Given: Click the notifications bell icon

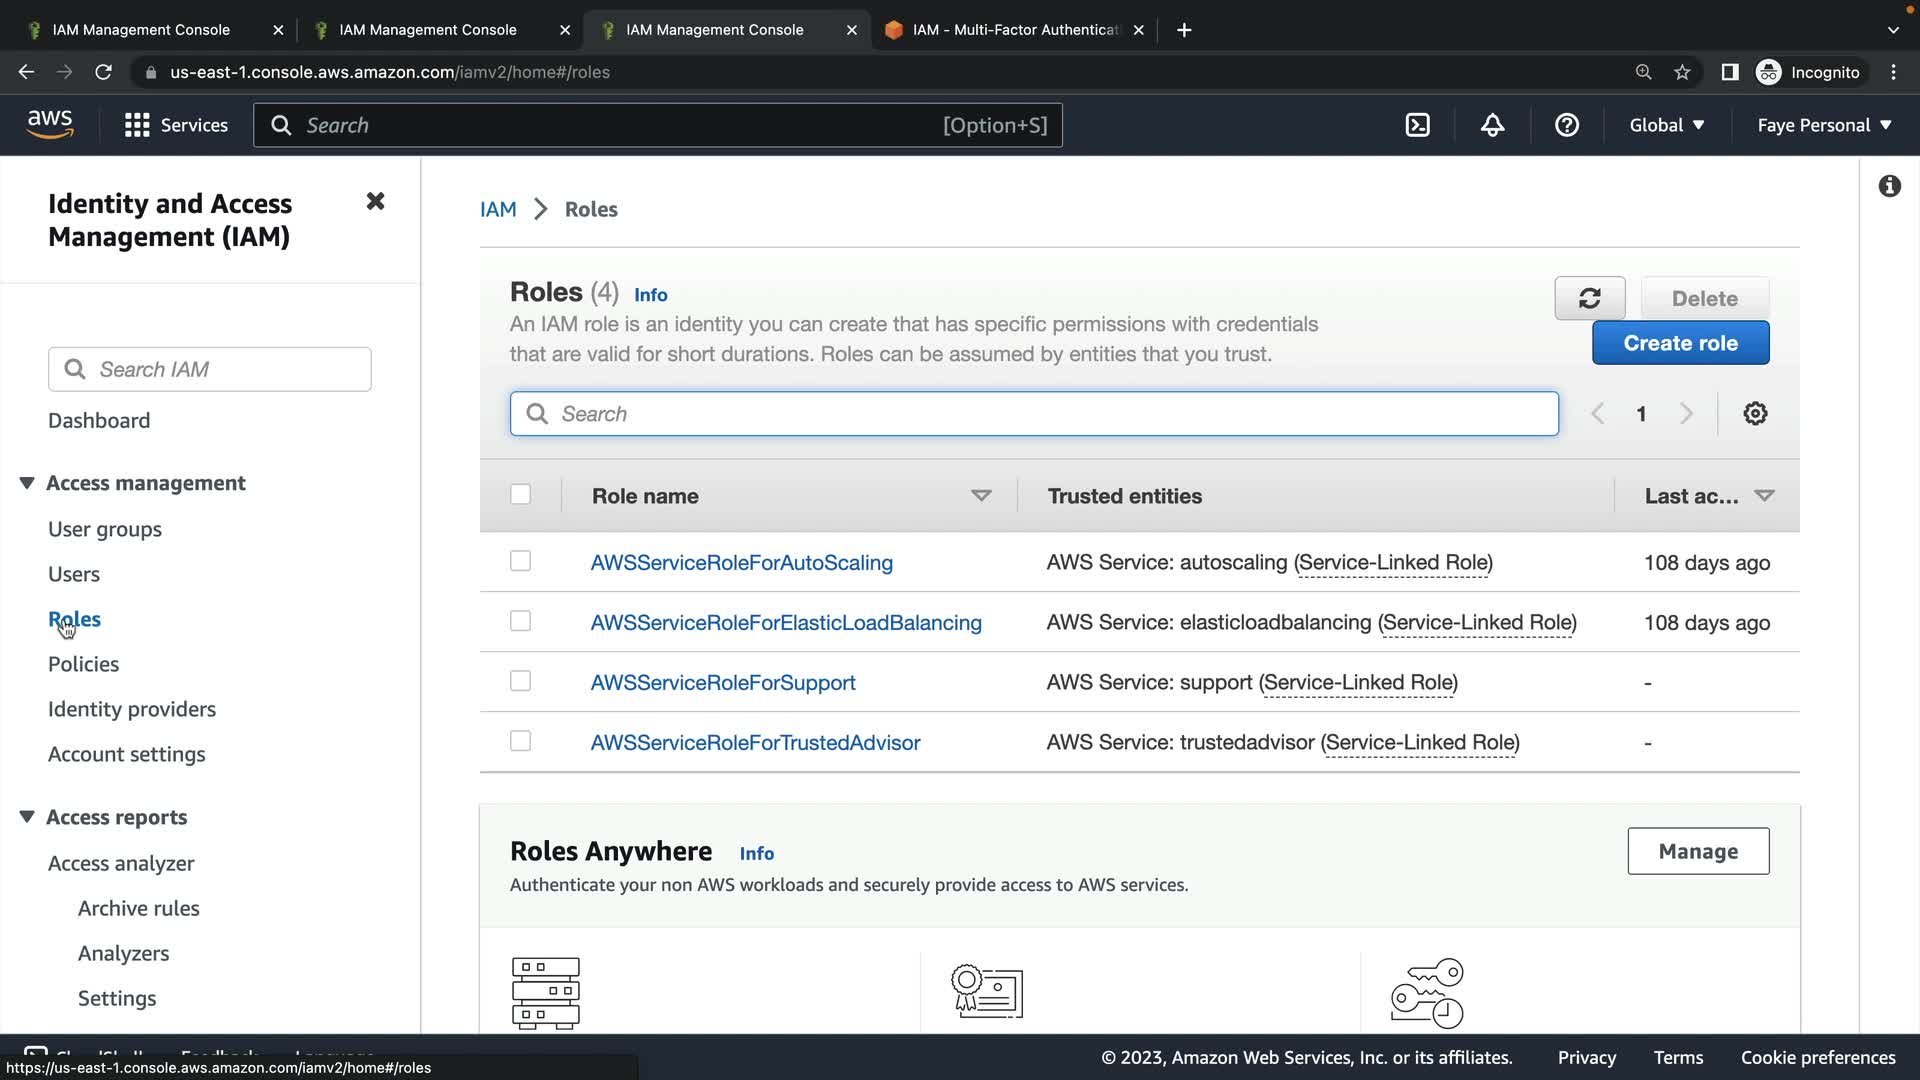Looking at the screenshot, I should coord(1492,125).
